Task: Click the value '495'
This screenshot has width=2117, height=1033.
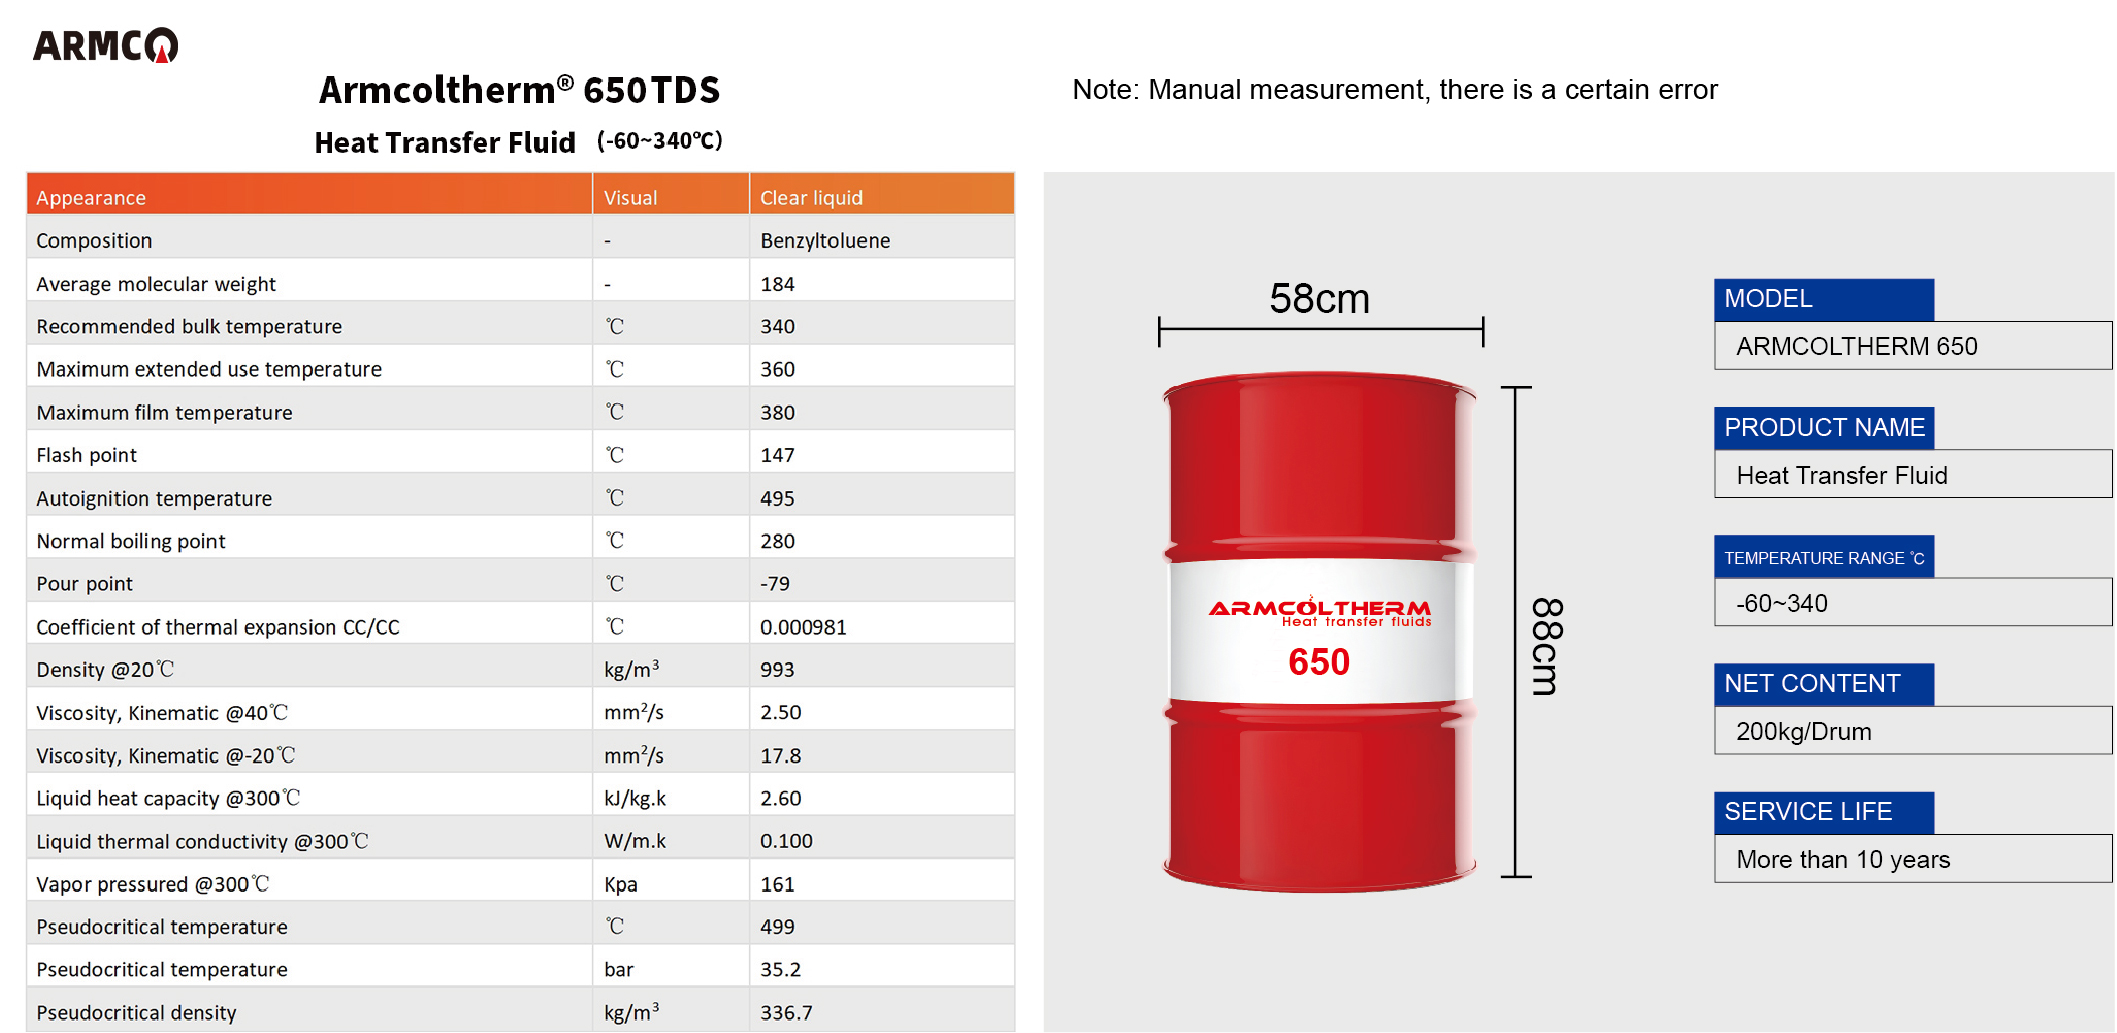Action: point(777,499)
